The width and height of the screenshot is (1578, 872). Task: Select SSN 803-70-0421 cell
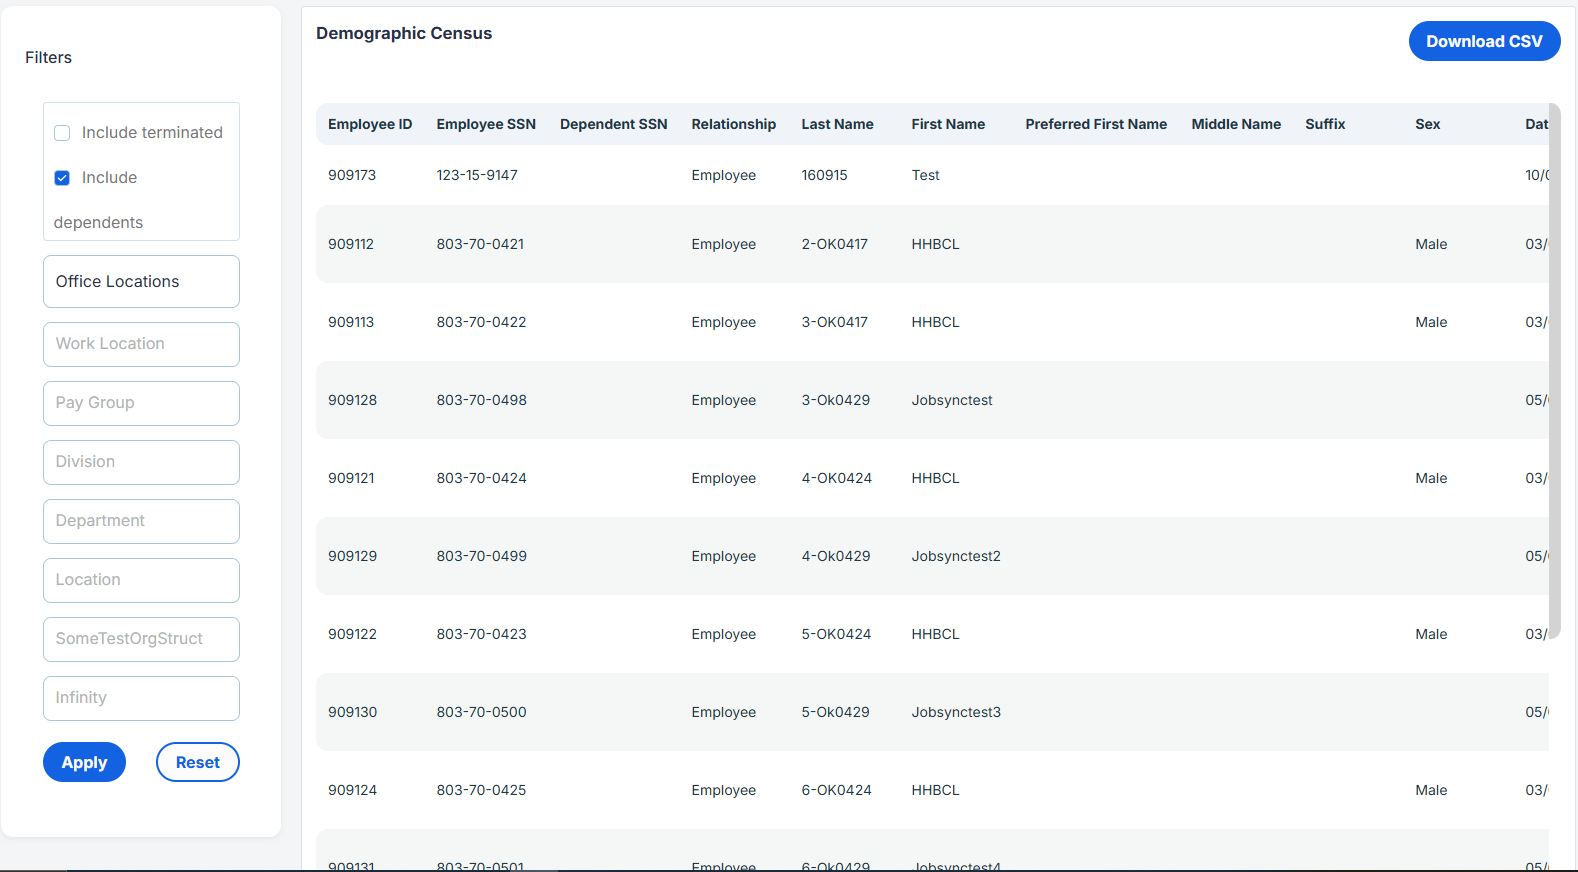[x=480, y=244]
